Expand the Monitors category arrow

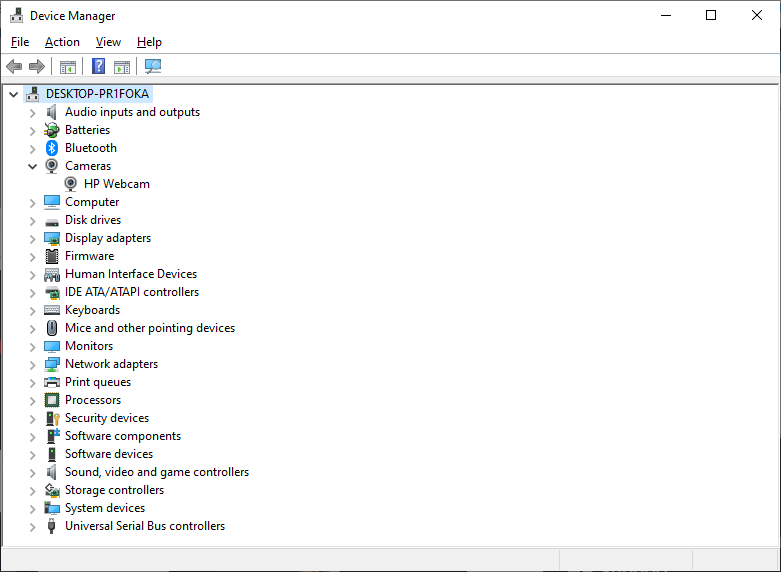point(32,347)
